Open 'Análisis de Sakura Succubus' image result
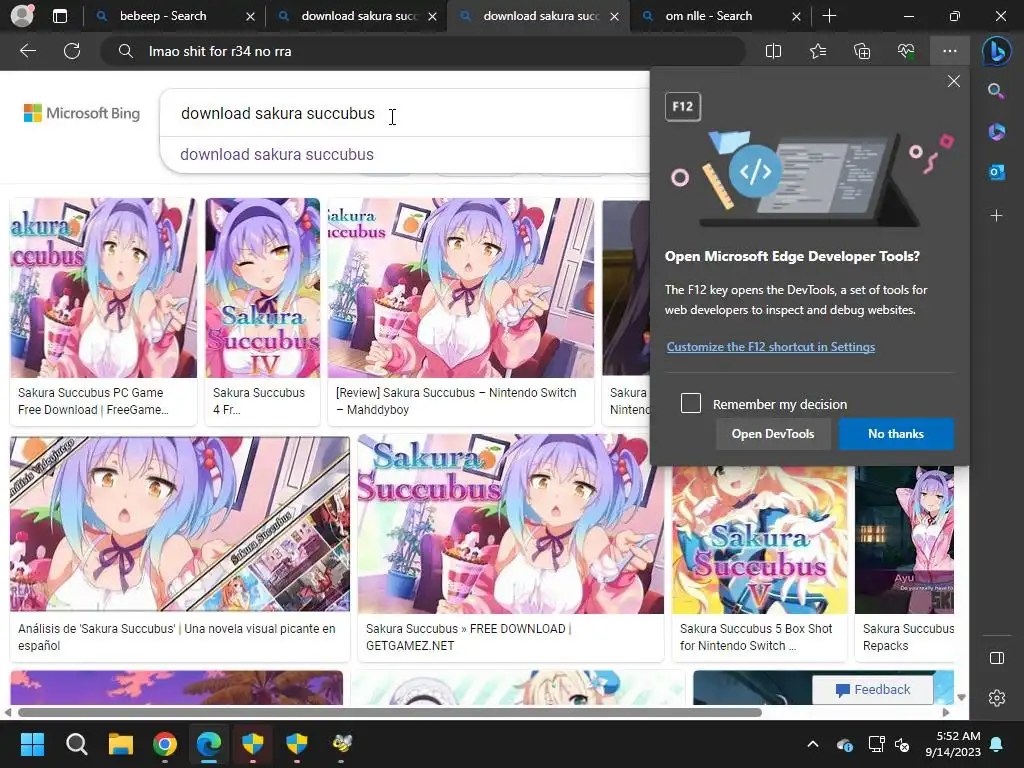 (180, 549)
